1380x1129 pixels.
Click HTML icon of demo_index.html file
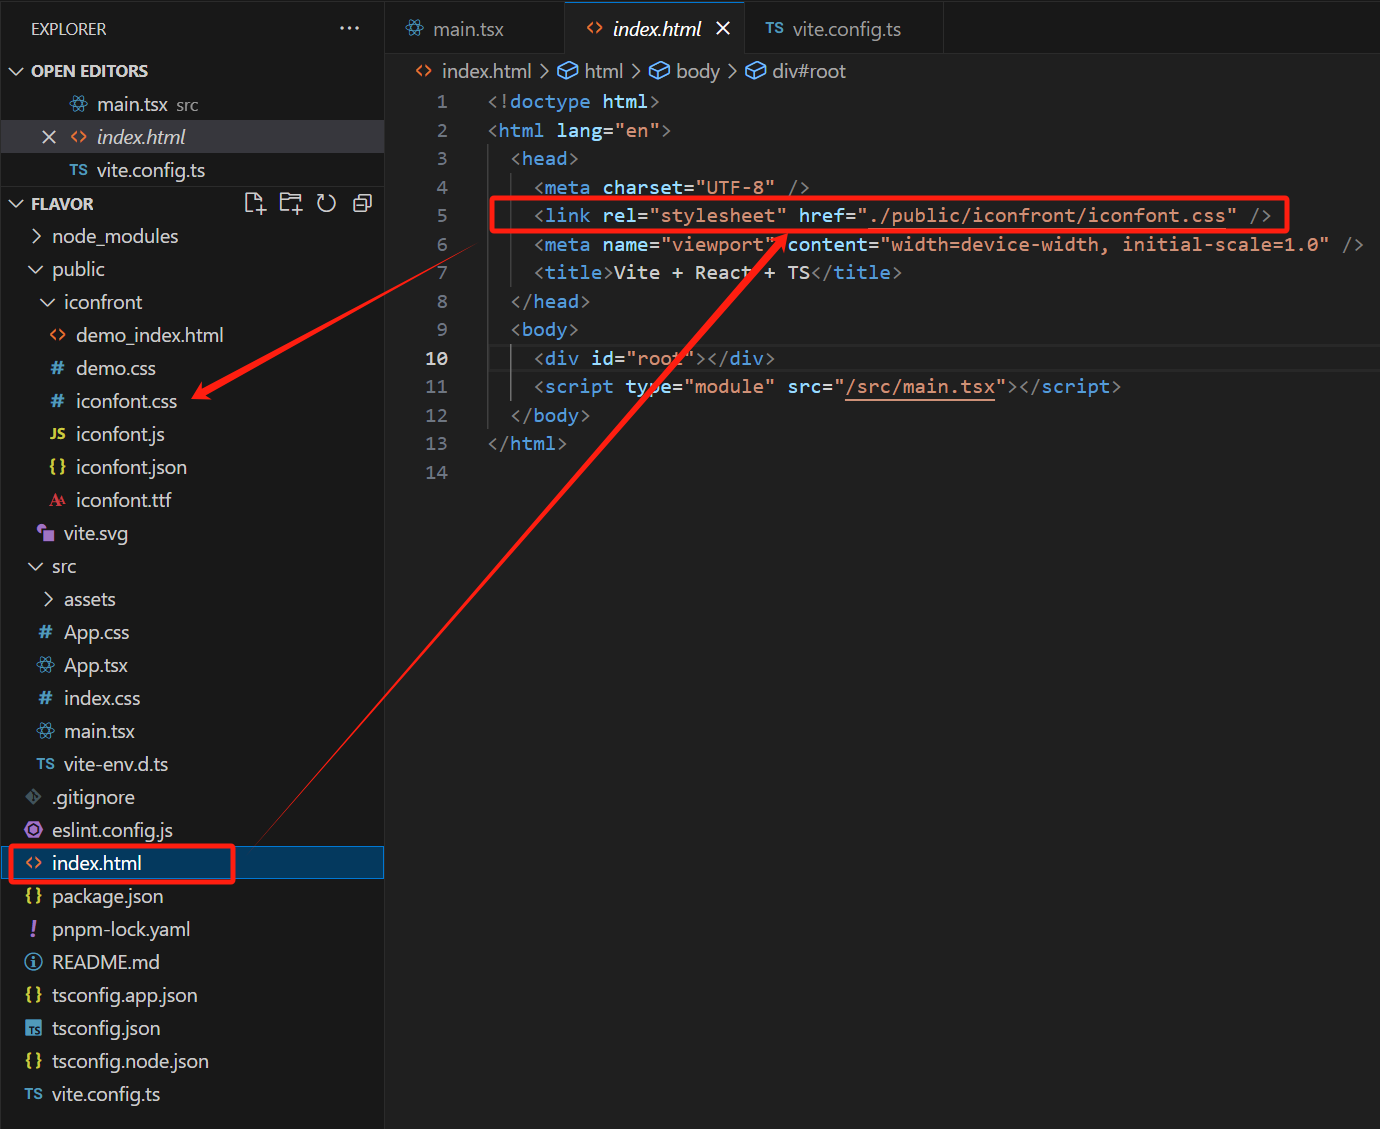[x=57, y=335]
